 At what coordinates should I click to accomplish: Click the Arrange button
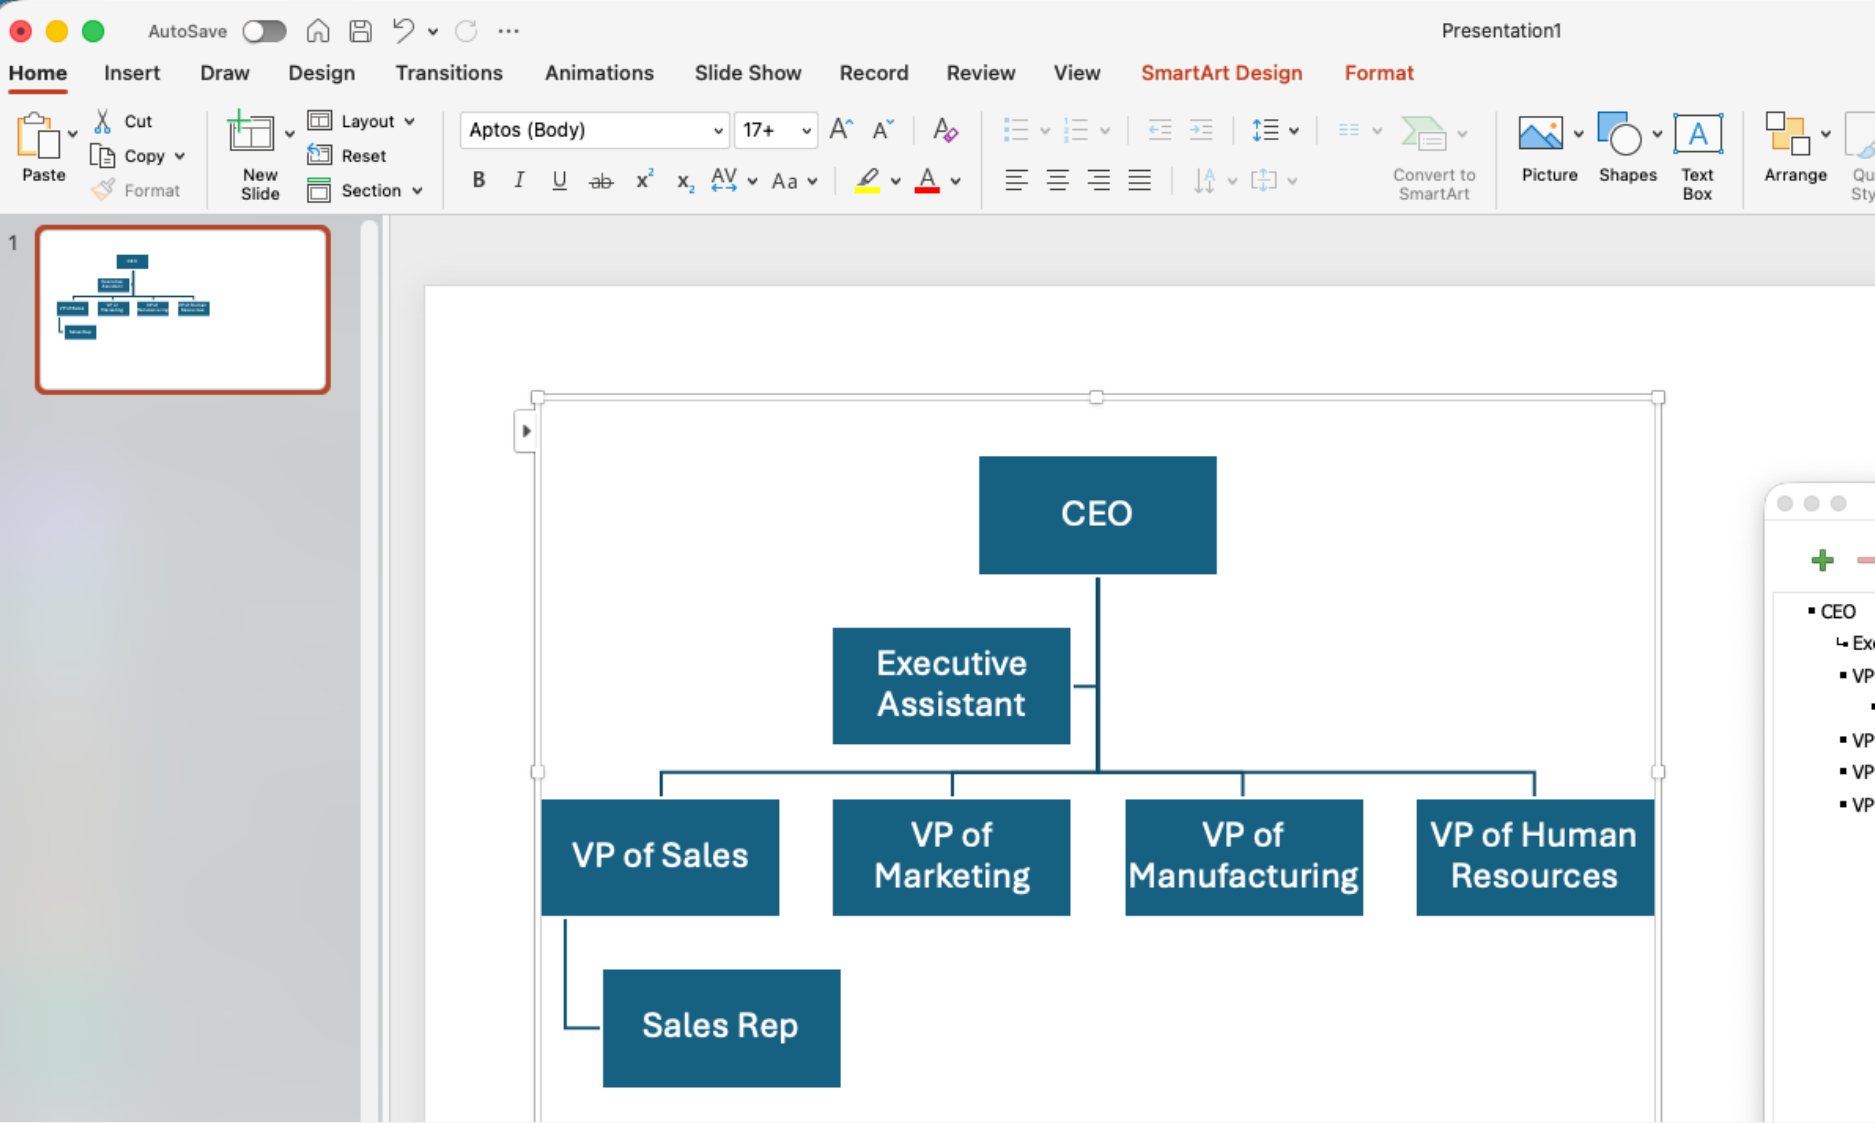click(1795, 147)
